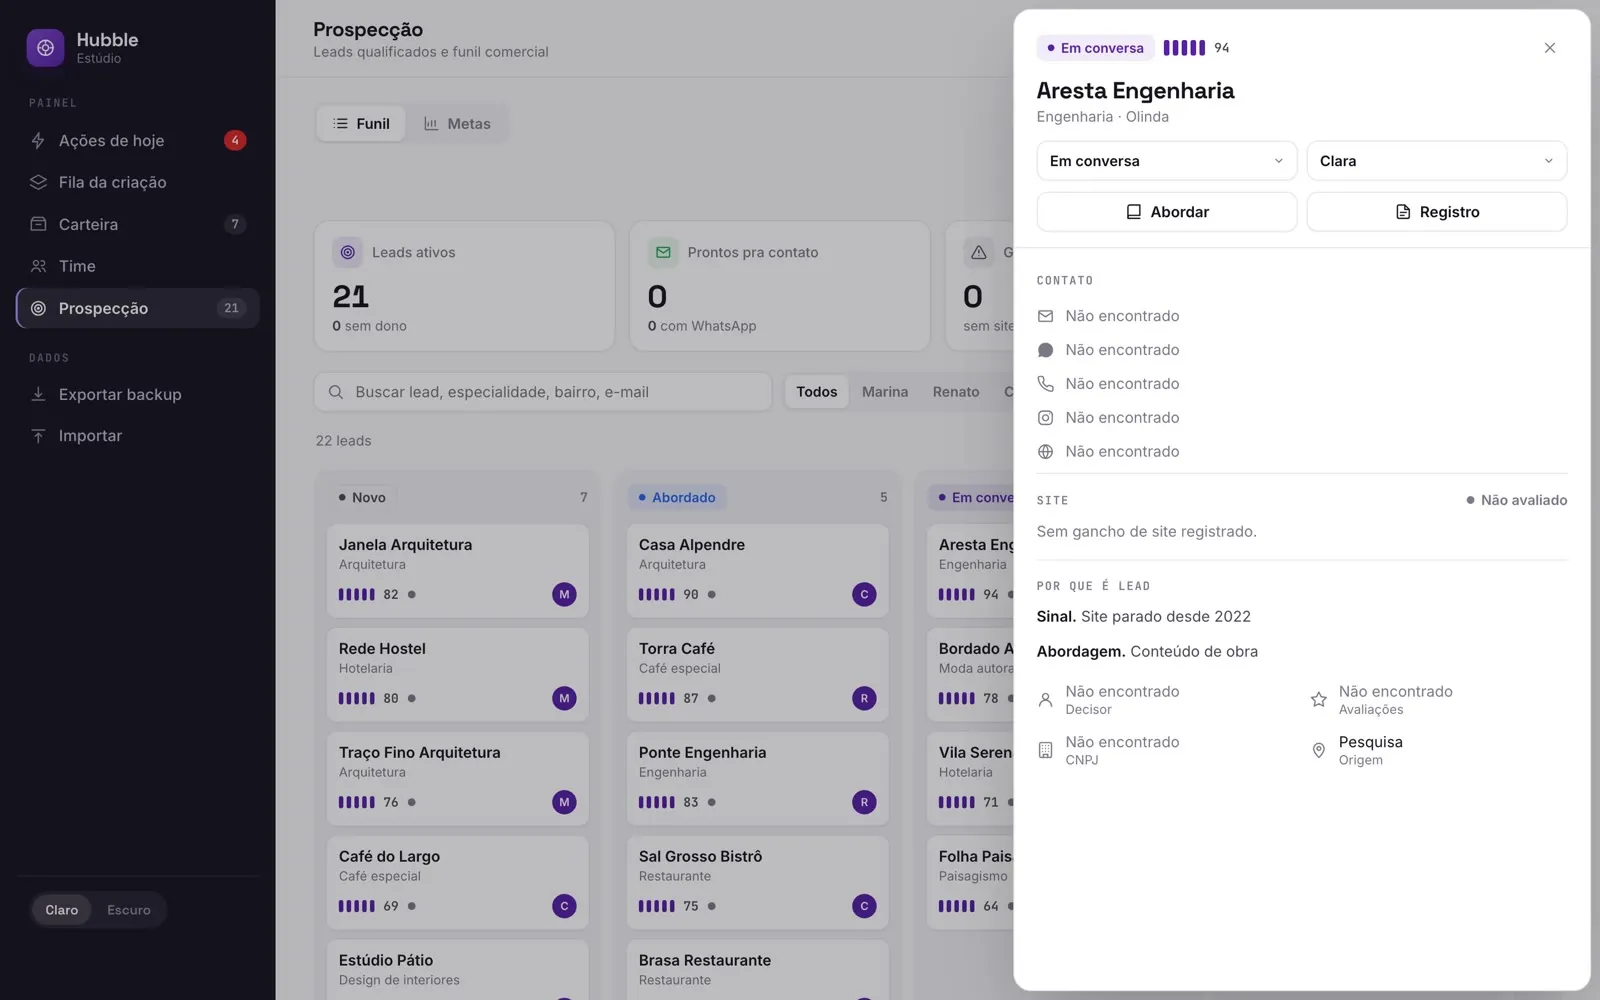Close the Aresta Engenharia panel
This screenshot has width=1600, height=1000.
(1549, 48)
